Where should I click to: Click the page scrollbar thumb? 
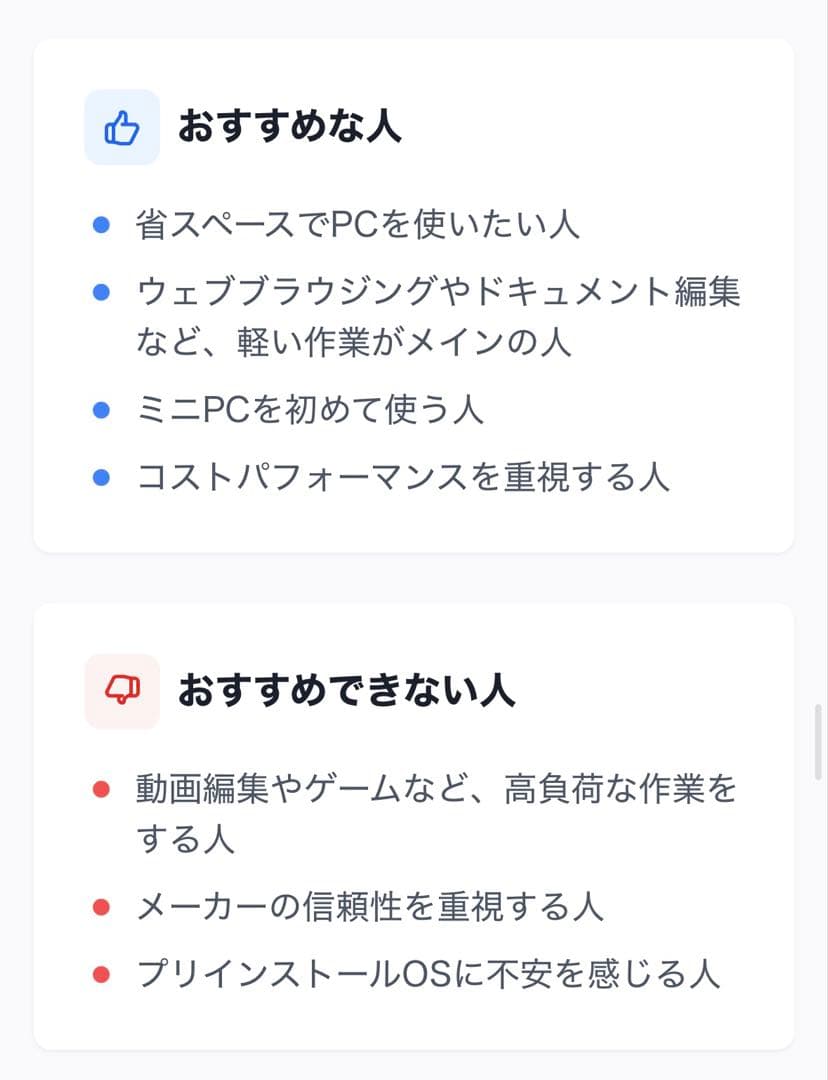tap(819, 741)
